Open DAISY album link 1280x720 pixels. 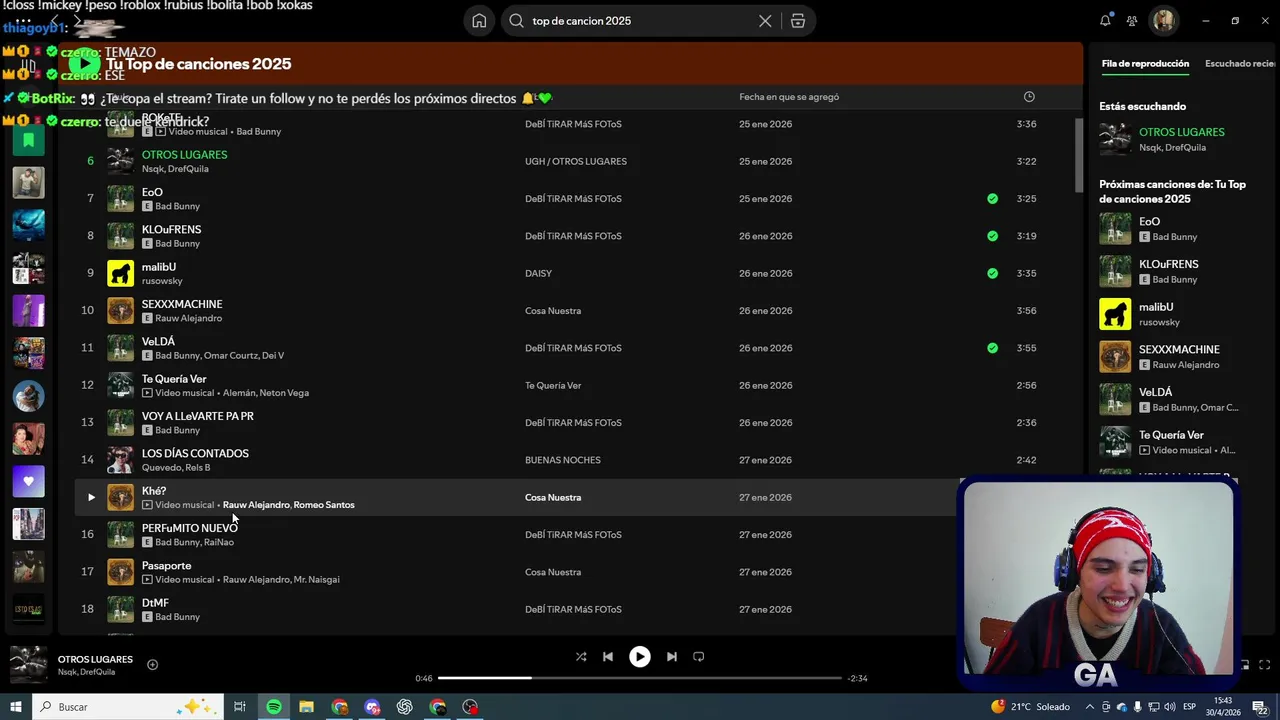click(538, 273)
